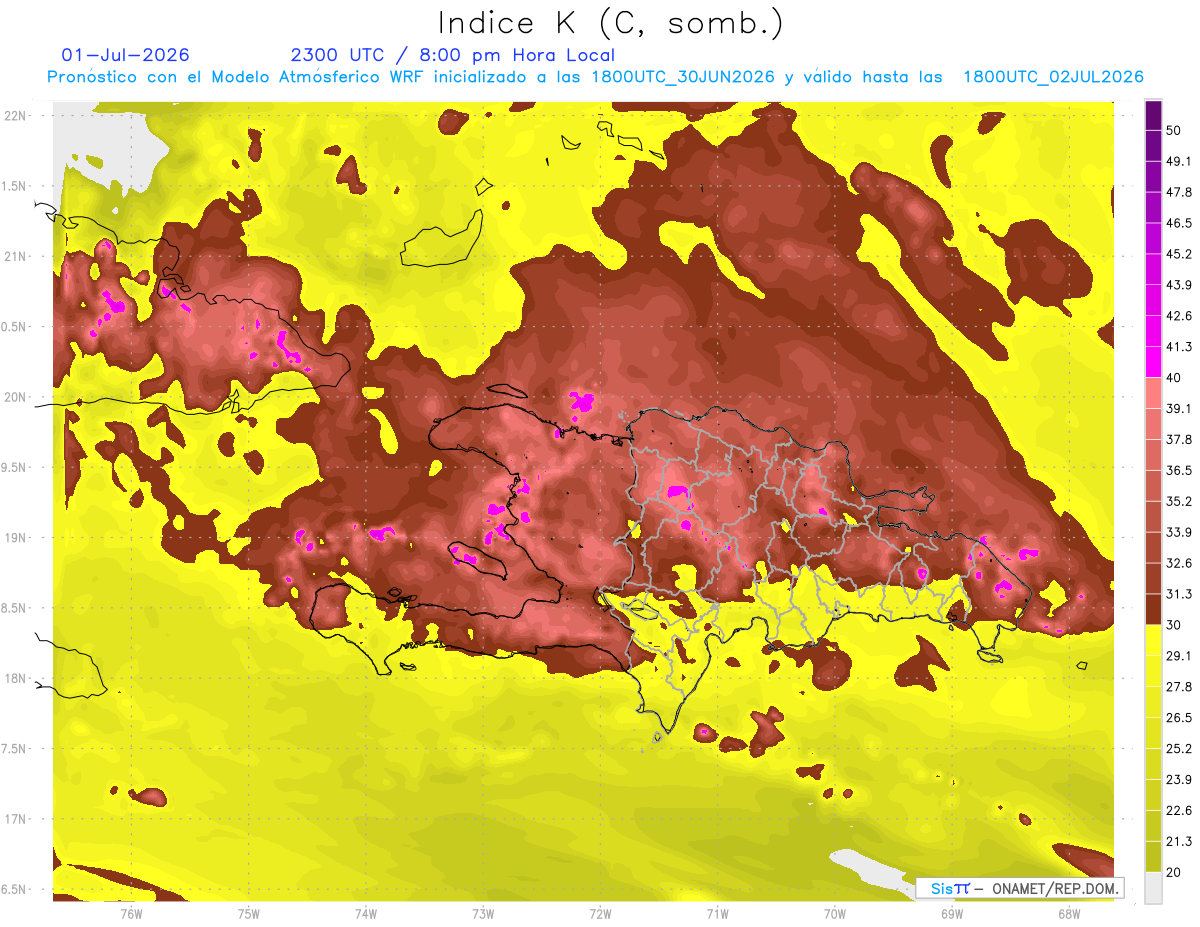Click the '70W' longitude label

pyautogui.click(x=835, y=913)
